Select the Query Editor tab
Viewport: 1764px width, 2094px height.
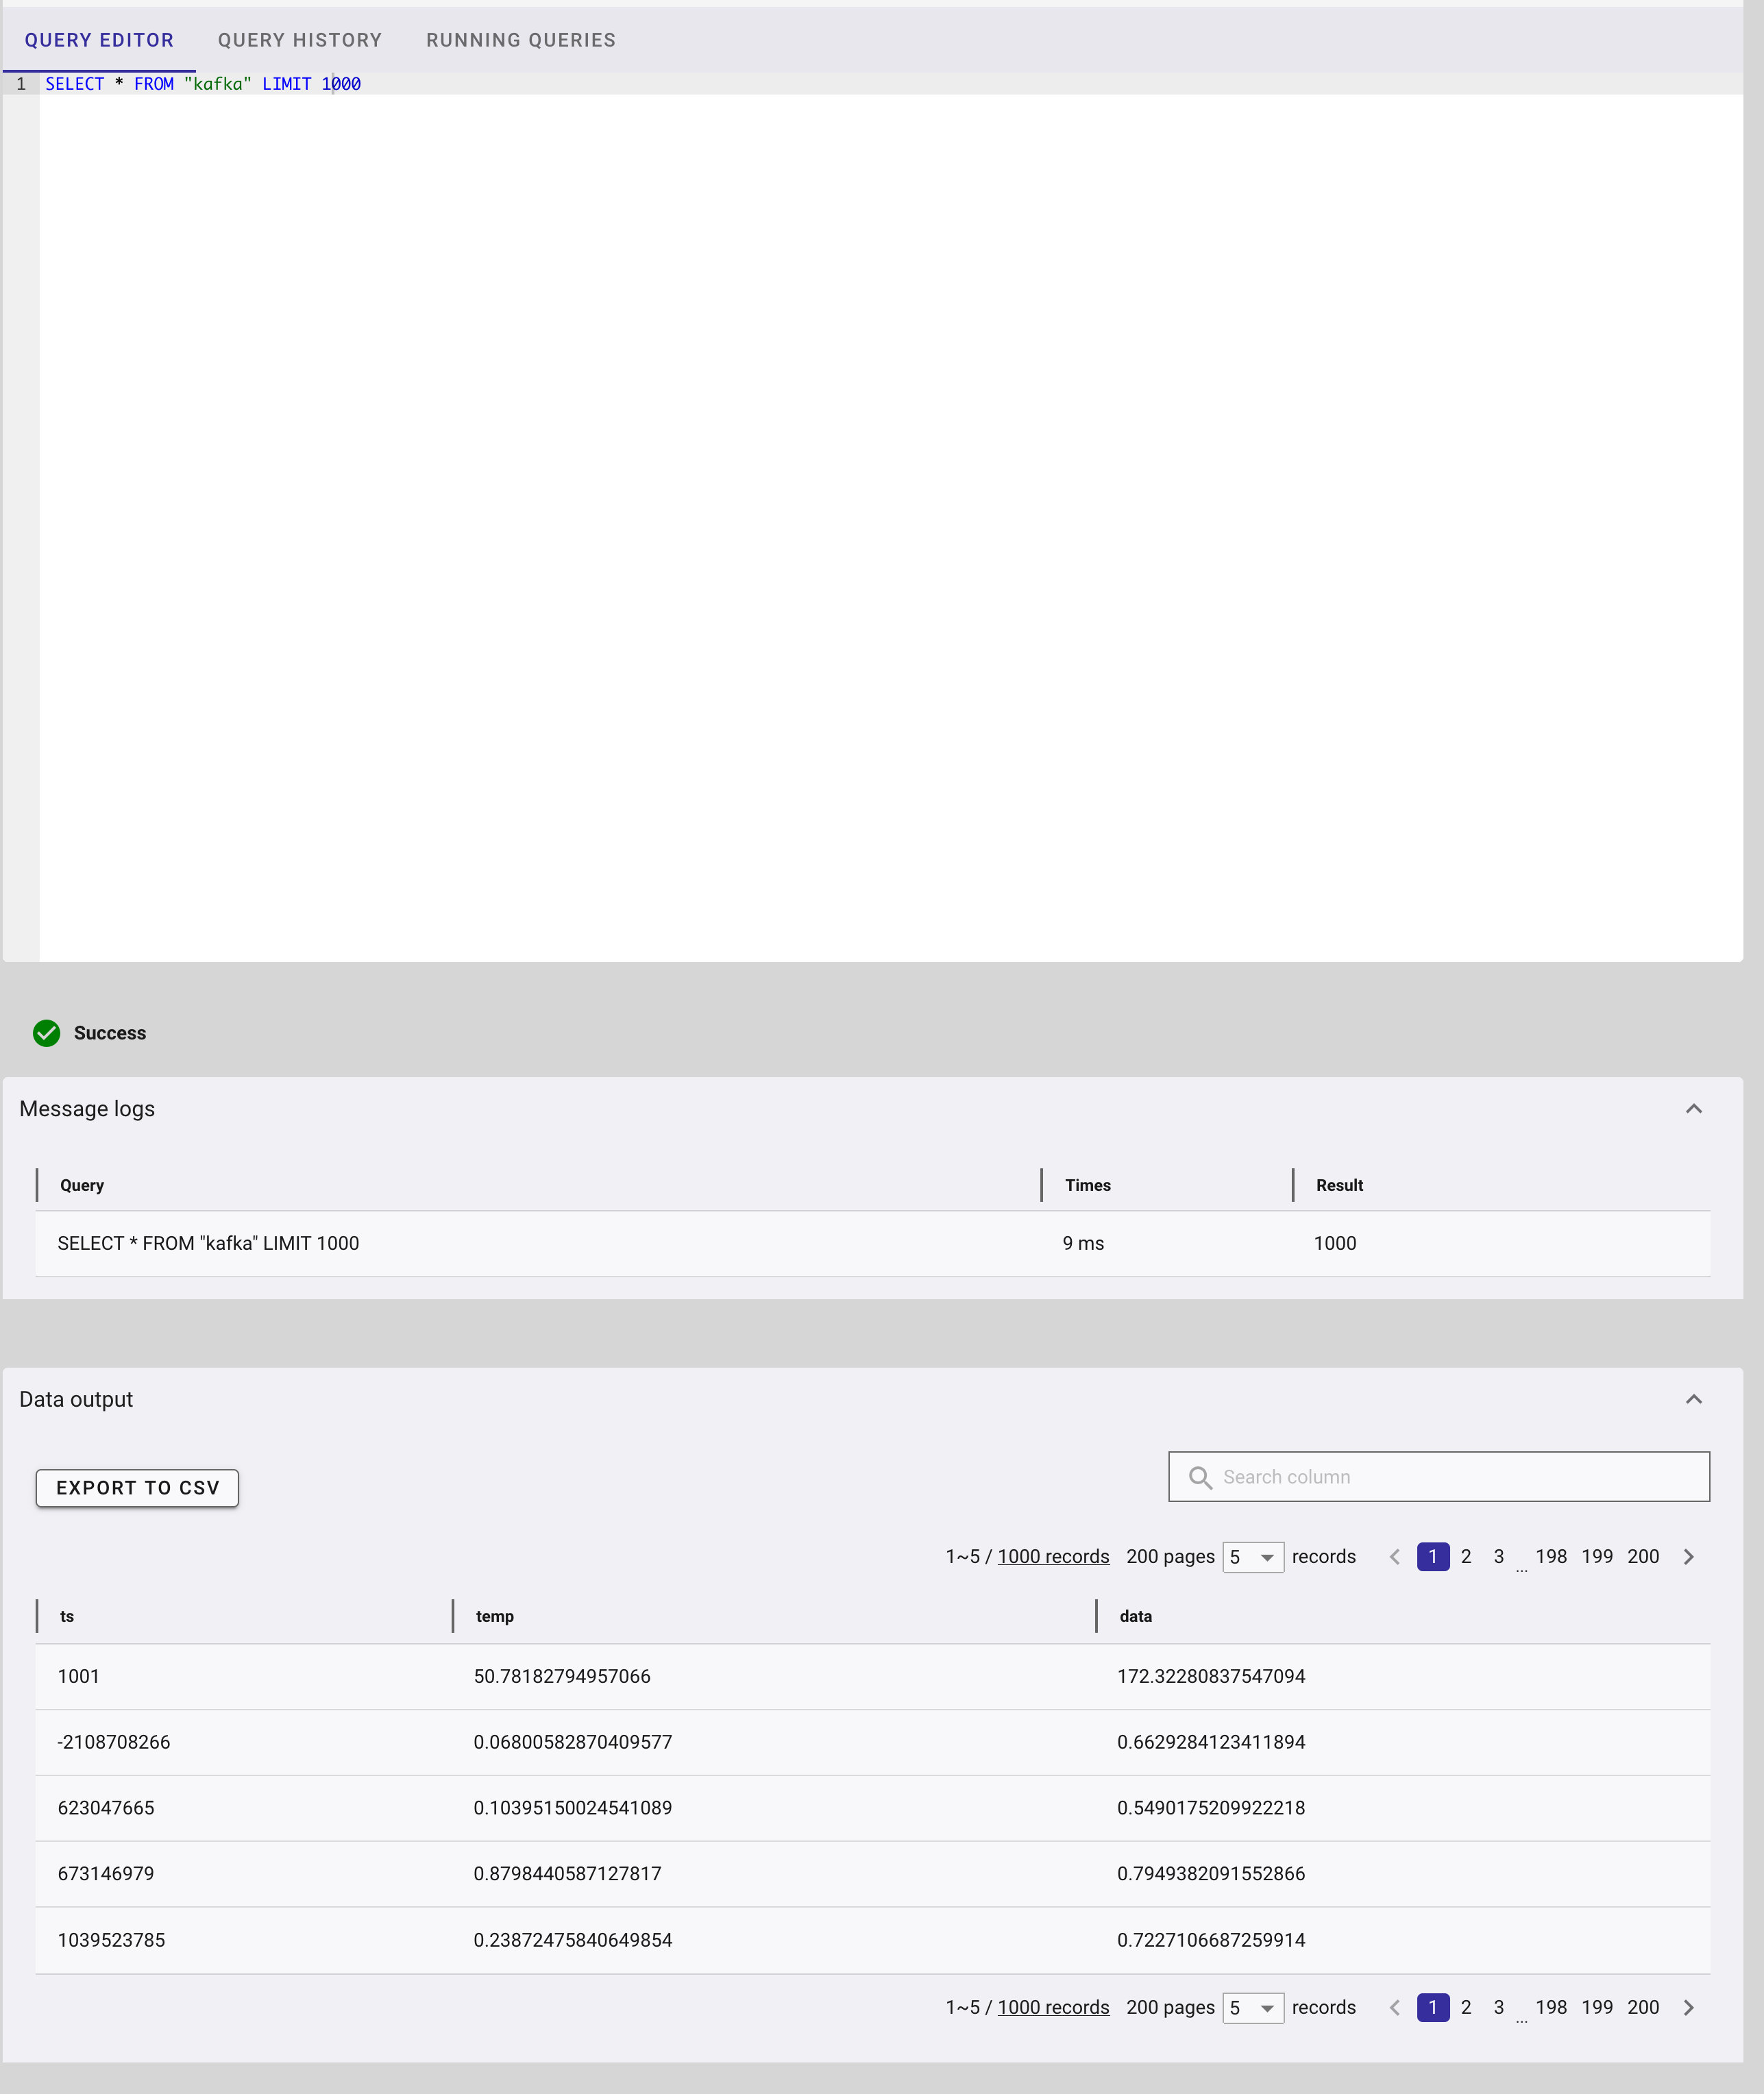click(99, 40)
